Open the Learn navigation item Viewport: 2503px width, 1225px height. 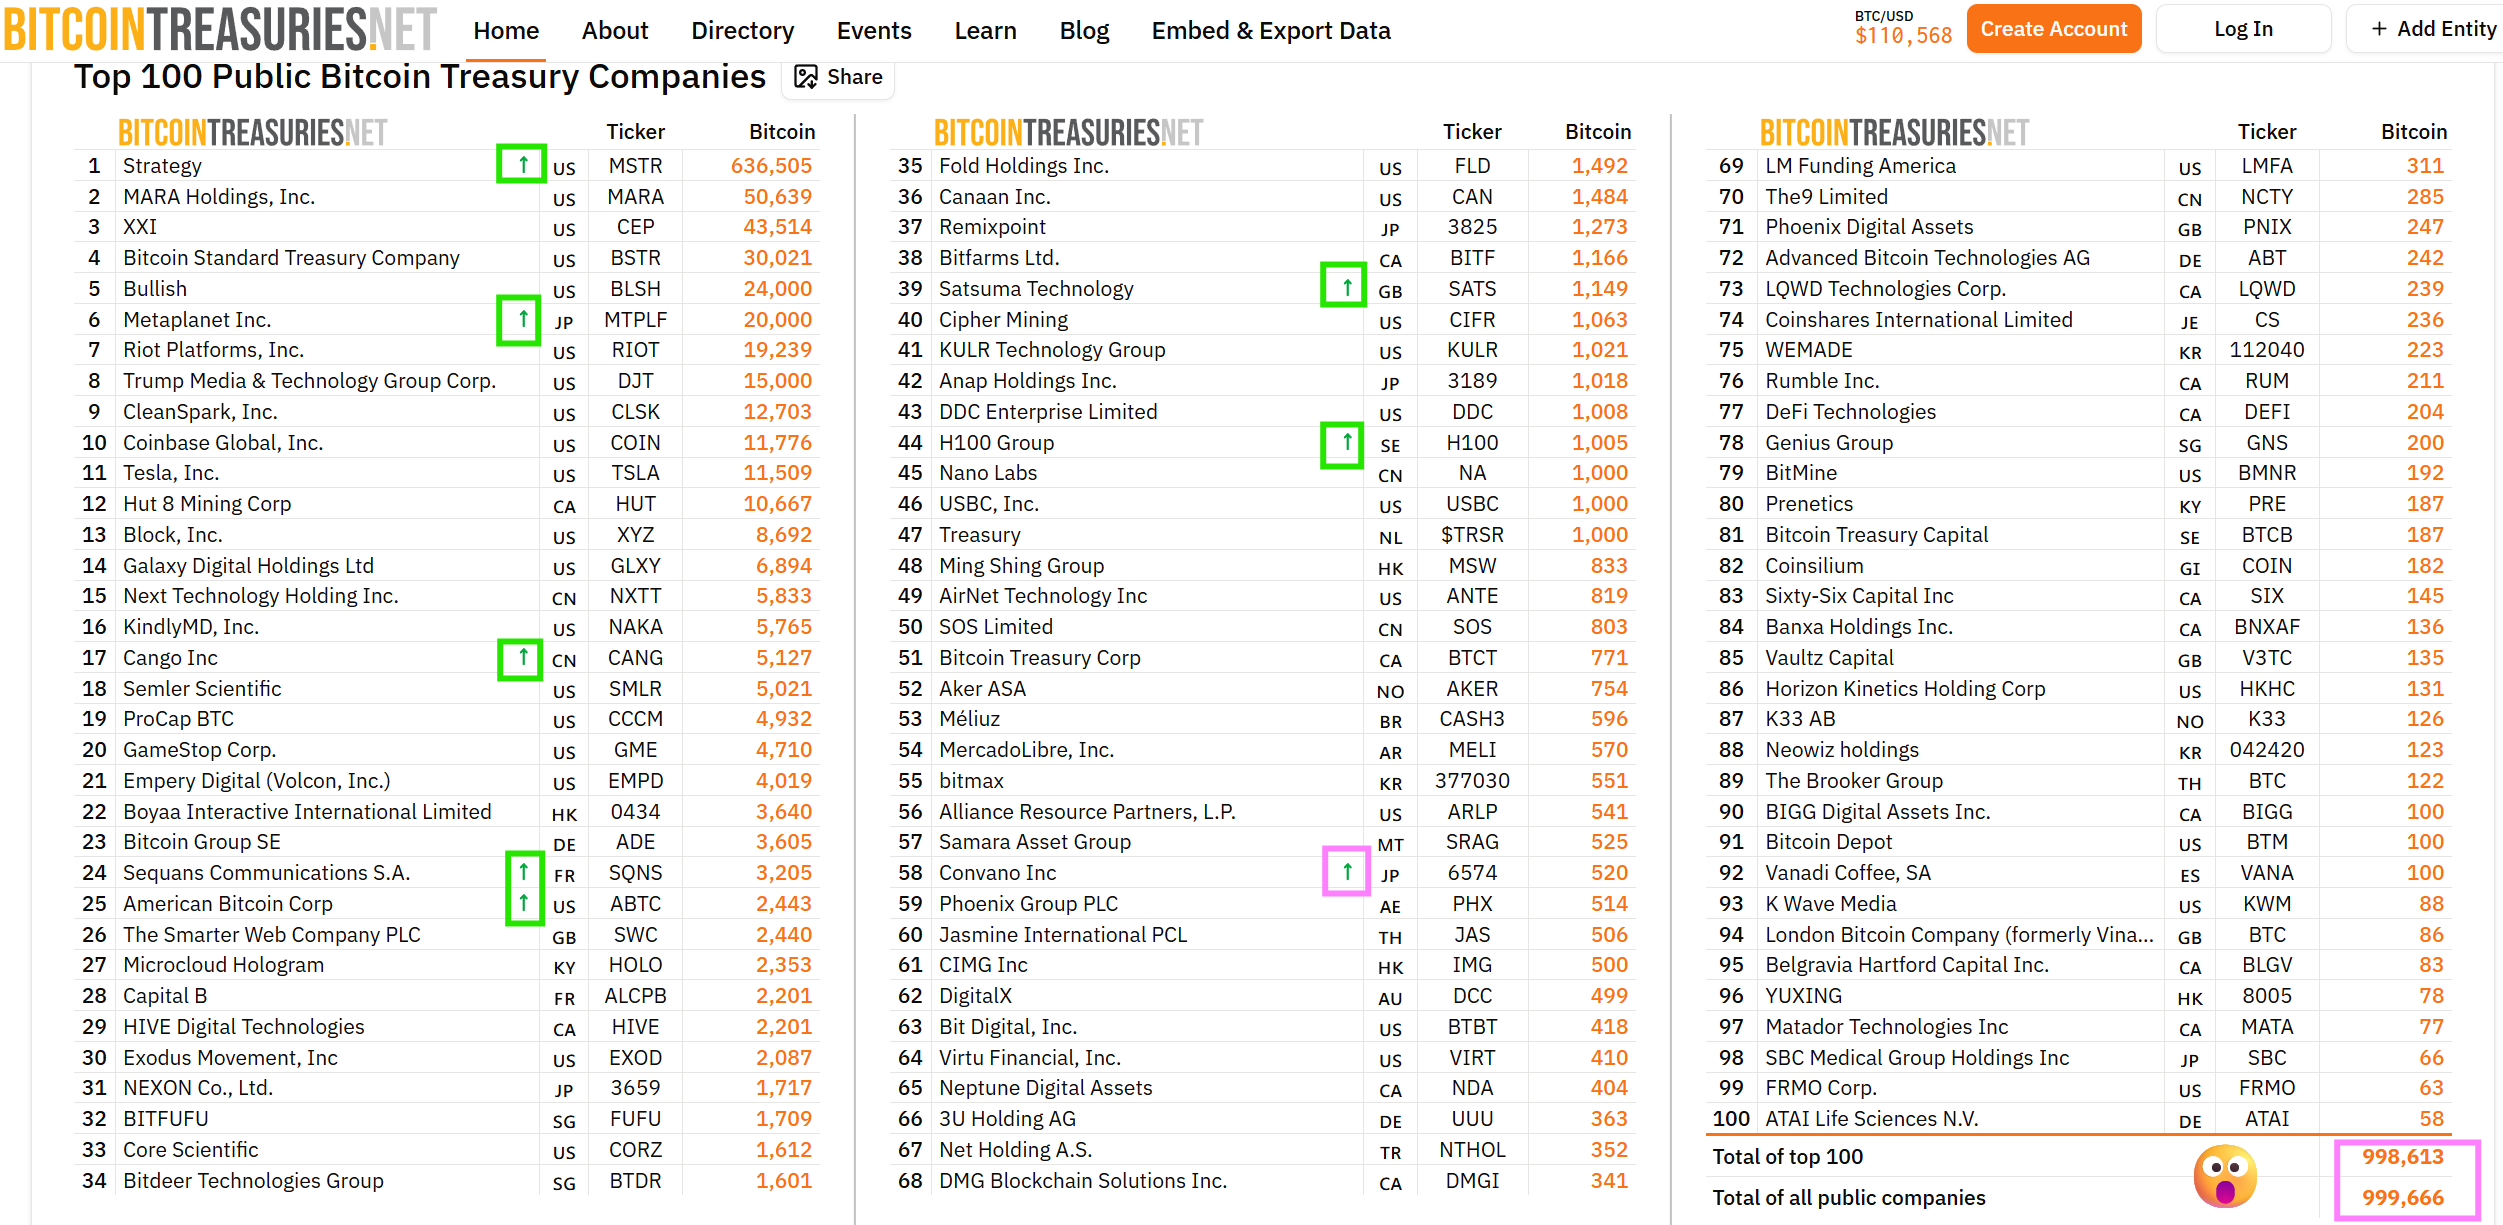[x=984, y=31]
